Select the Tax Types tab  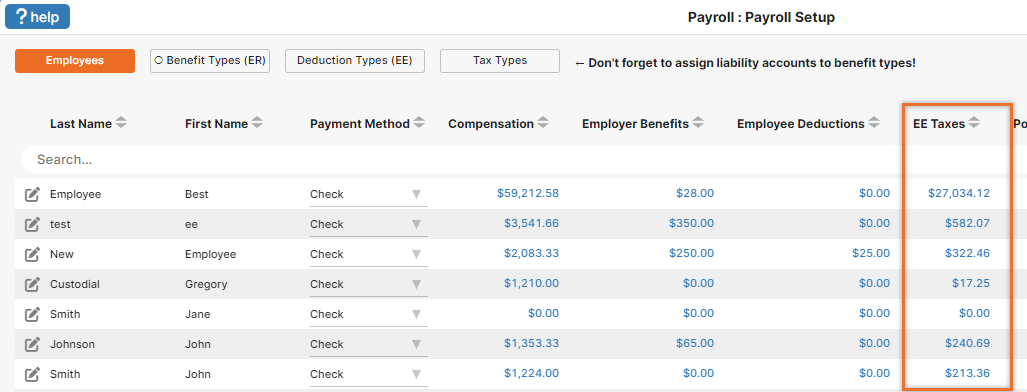[500, 61]
